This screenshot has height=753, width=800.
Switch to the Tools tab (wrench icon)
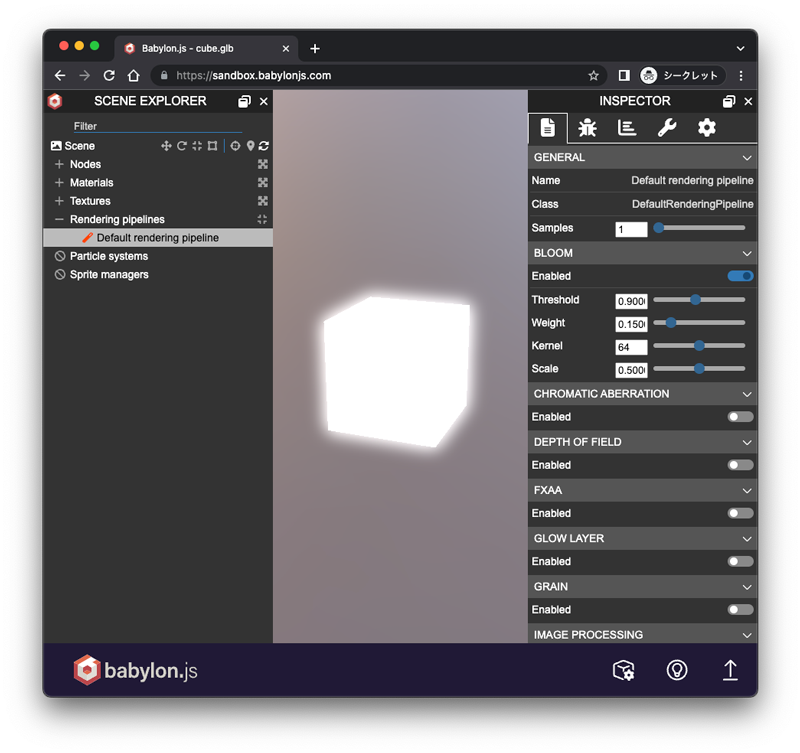click(x=667, y=128)
